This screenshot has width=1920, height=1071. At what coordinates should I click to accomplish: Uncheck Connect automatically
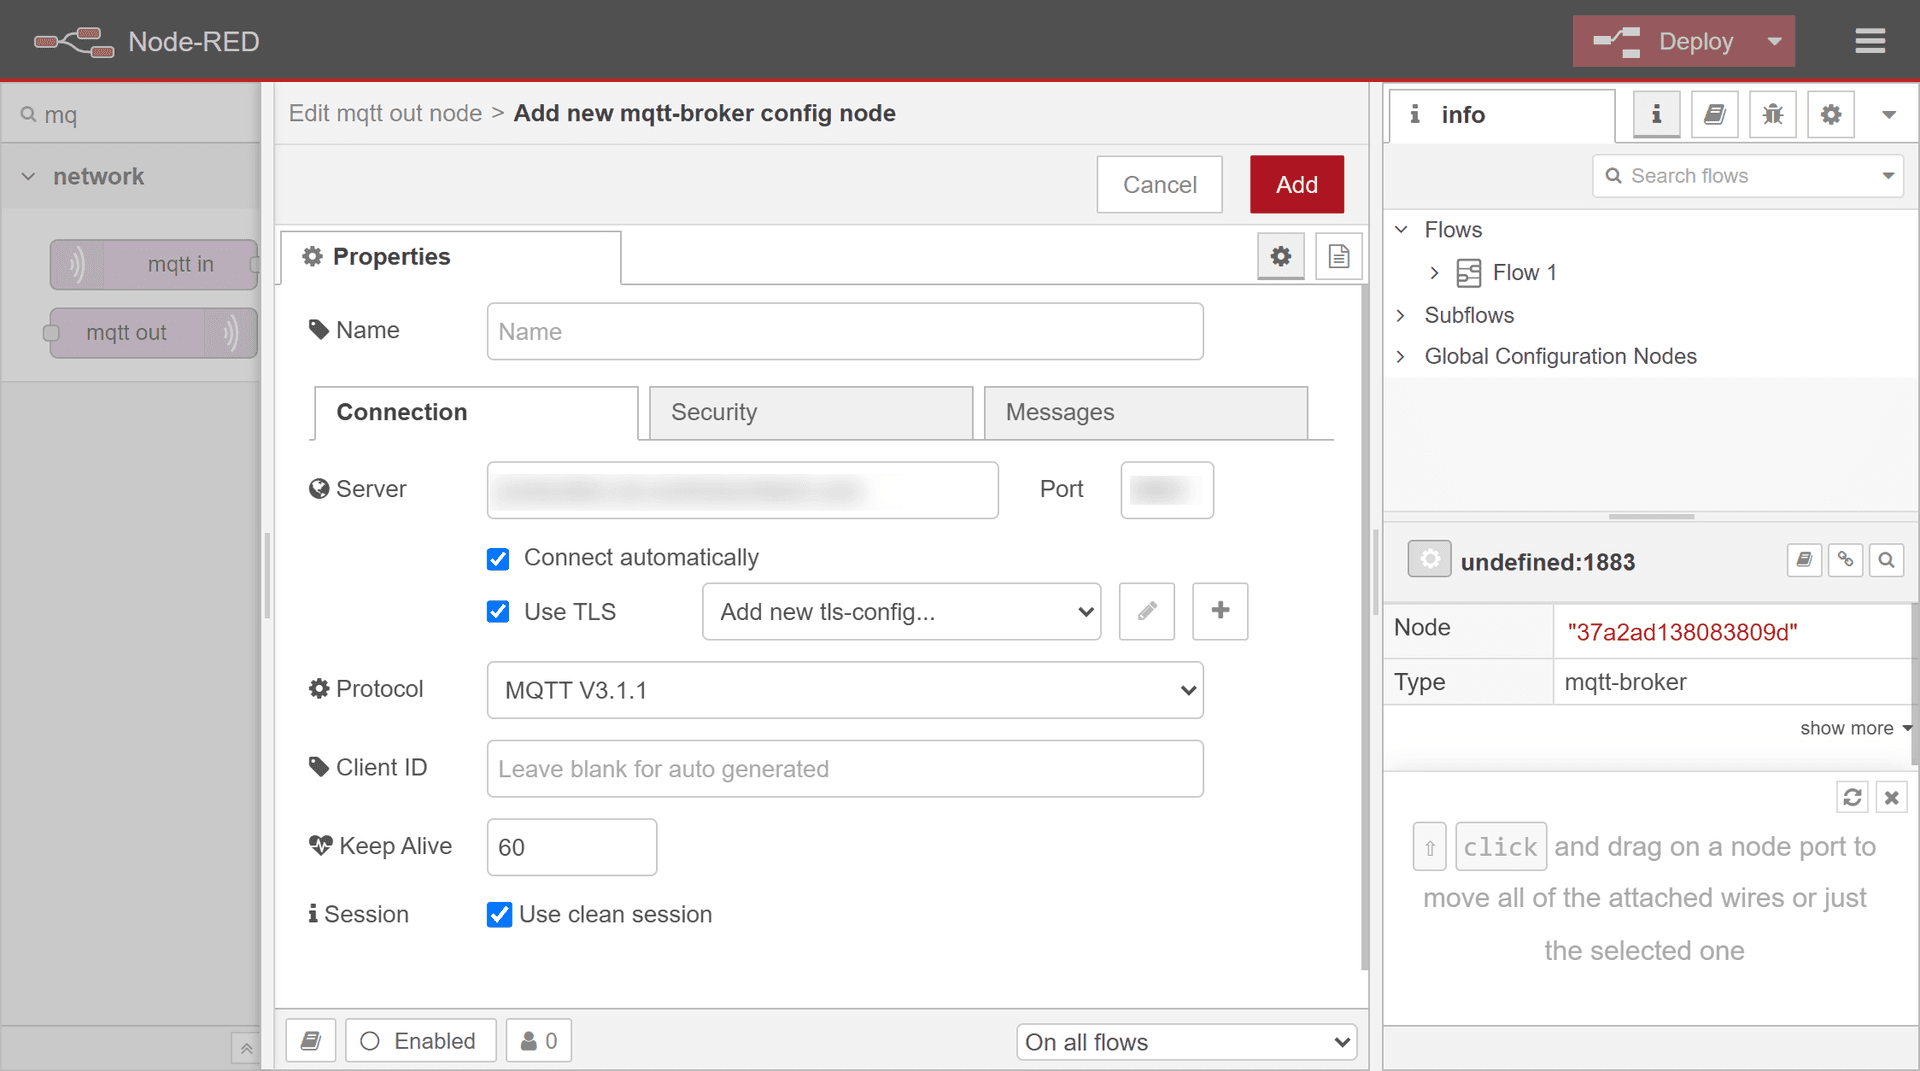tap(497, 558)
